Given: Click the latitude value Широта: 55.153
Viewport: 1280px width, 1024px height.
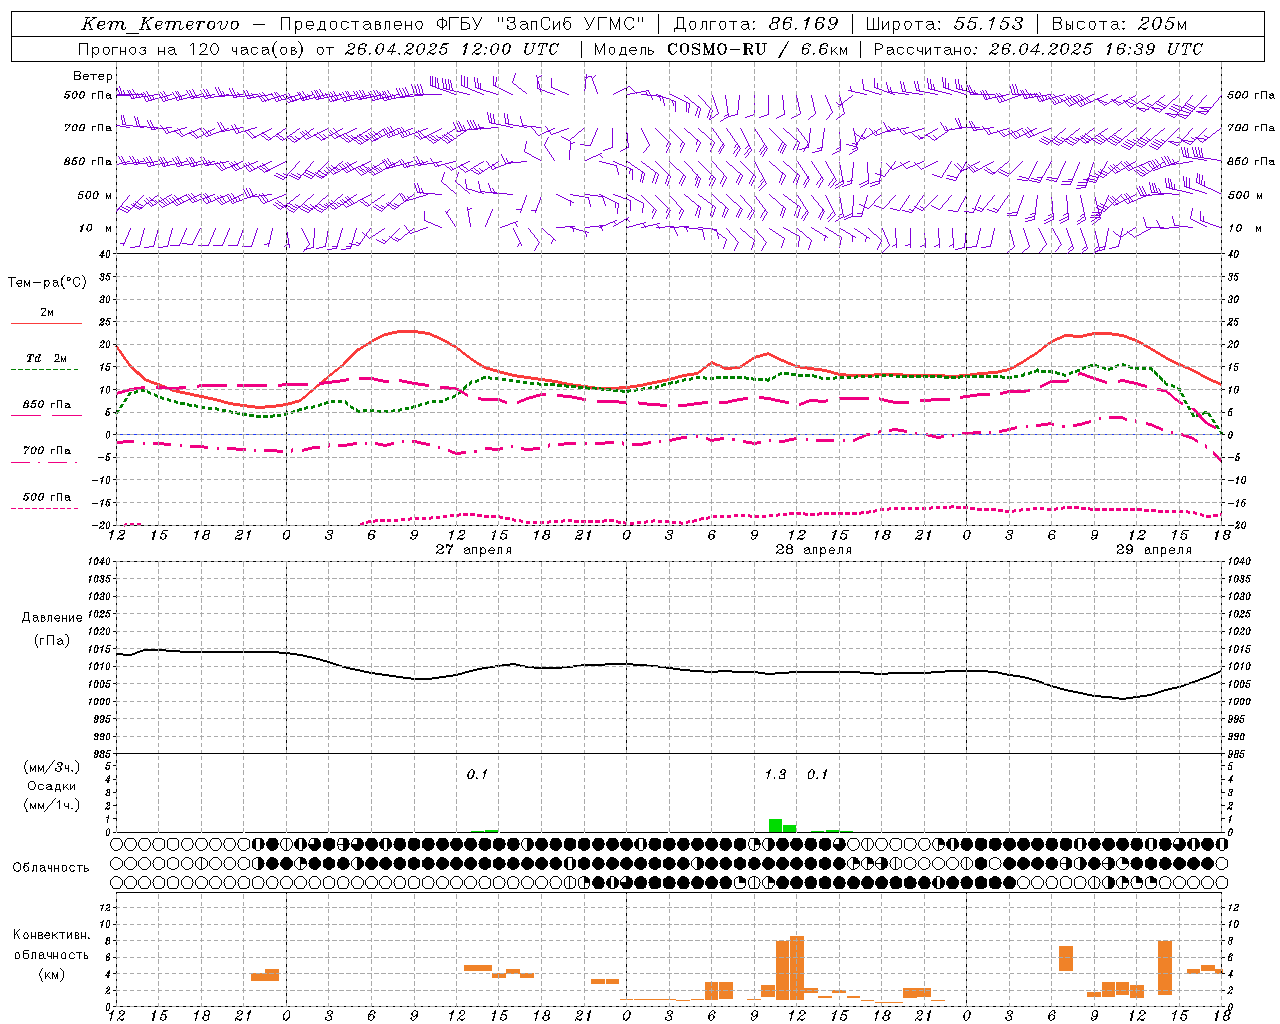Looking at the screenshot, I should click(x=944, y=24).
